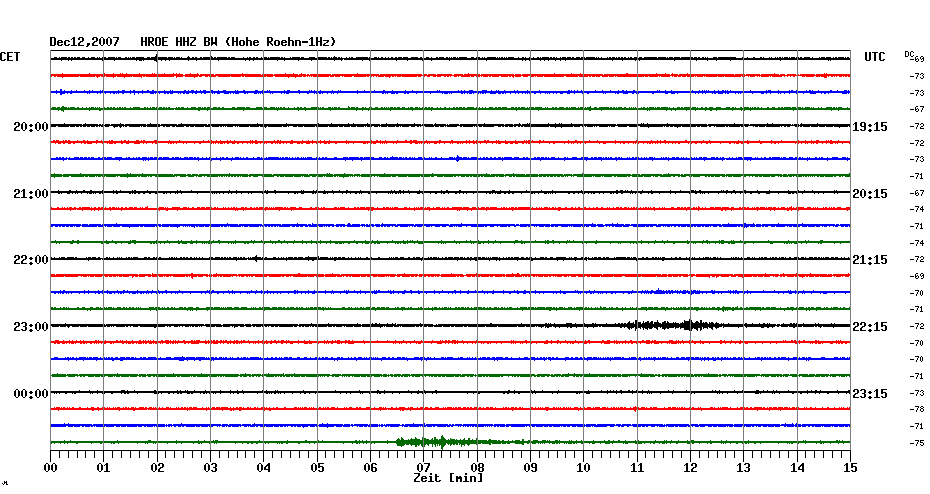Viewport: 930px width, 494px height.
Task: Click minute 15 on the time axis
Action: pyautogui.click(x=850, y=468)
